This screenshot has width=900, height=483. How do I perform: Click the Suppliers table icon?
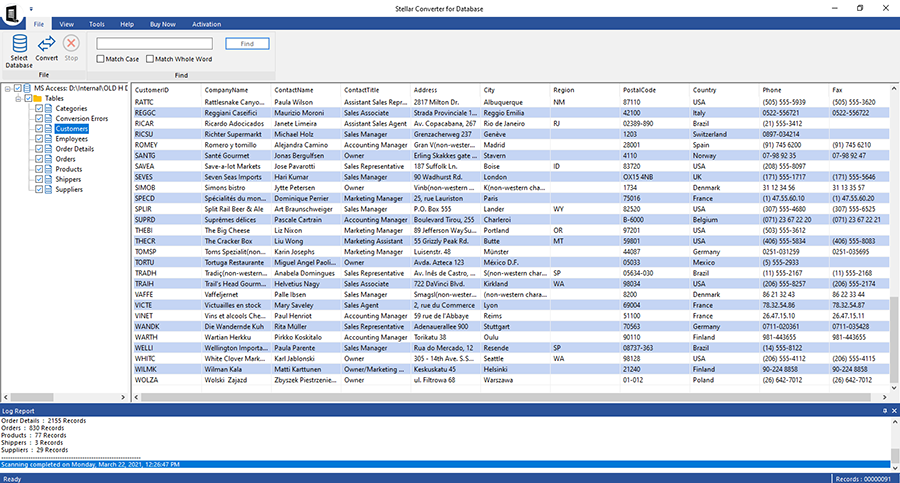[x=49, y=189]
